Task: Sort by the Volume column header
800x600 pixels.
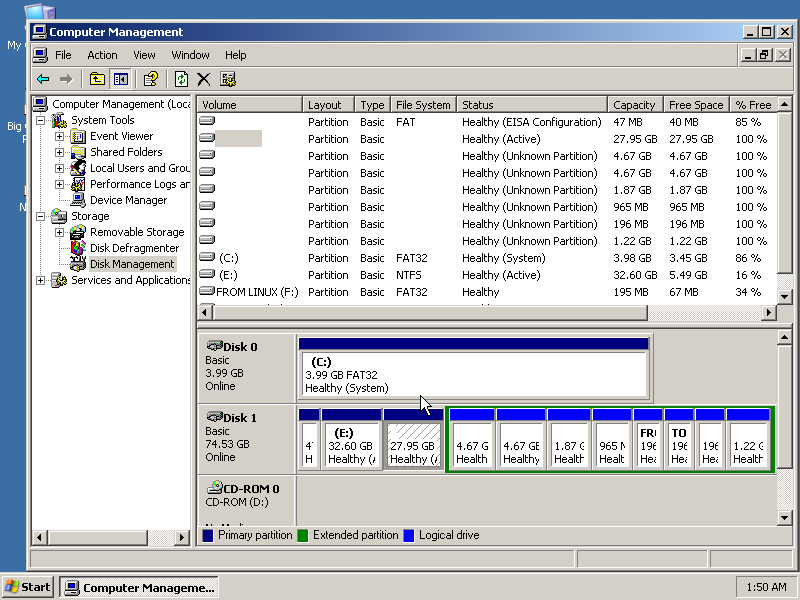Action: pyautogui.click(x=250, y=105)
